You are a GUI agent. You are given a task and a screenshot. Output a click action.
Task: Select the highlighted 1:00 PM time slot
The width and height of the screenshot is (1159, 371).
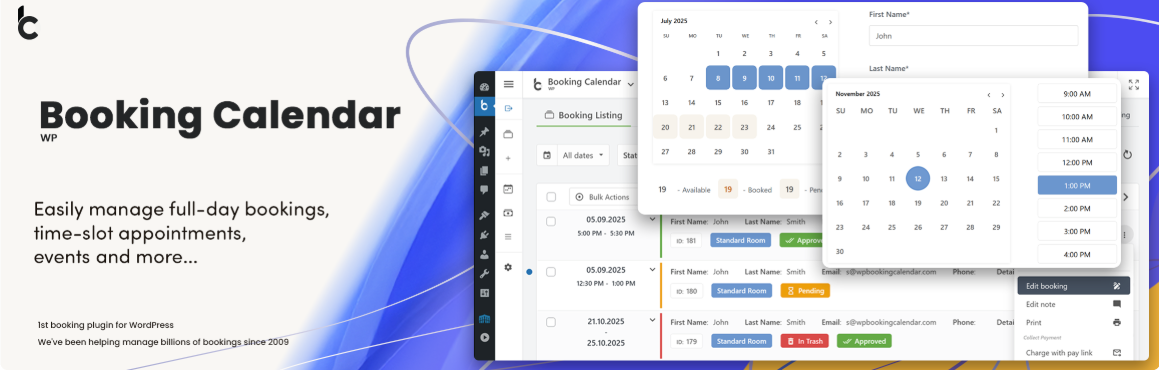[1077, 186]
